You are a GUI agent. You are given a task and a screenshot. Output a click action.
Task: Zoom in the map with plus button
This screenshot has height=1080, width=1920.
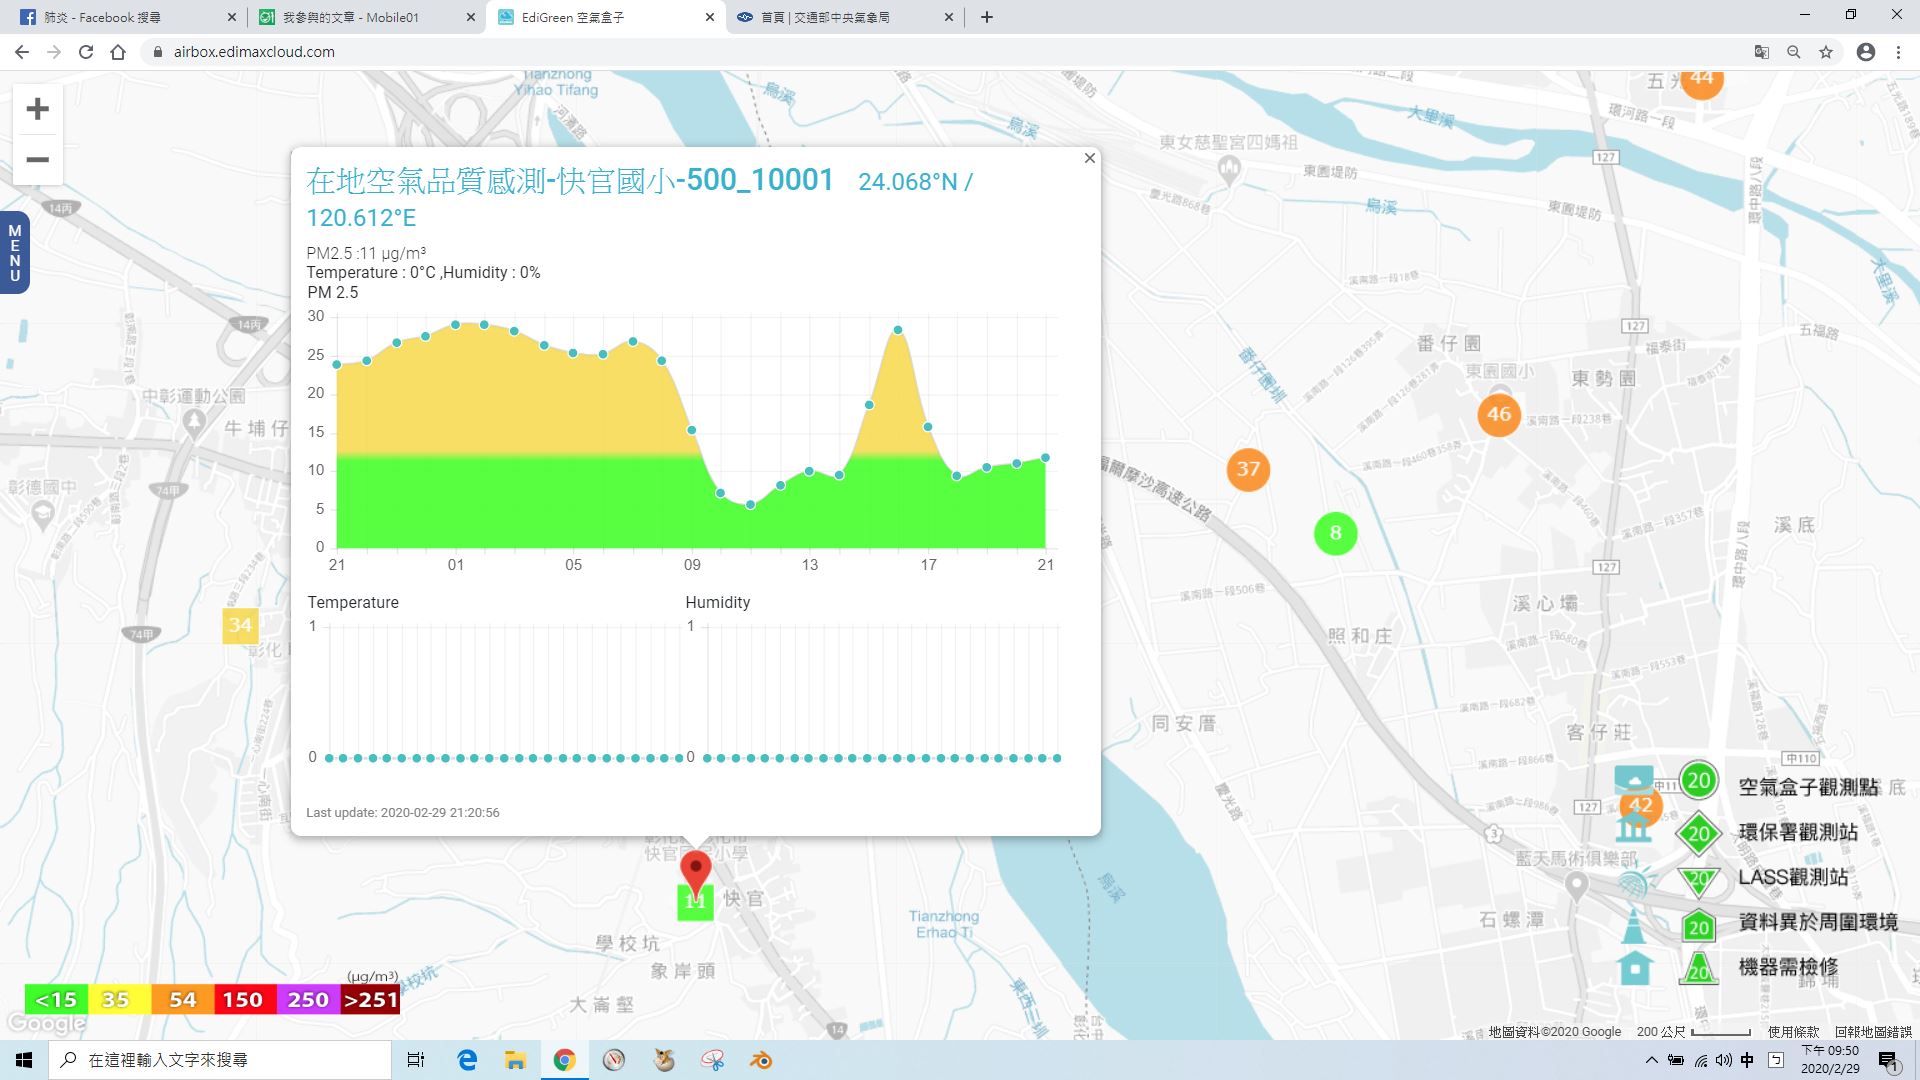[x=37, y=109]
